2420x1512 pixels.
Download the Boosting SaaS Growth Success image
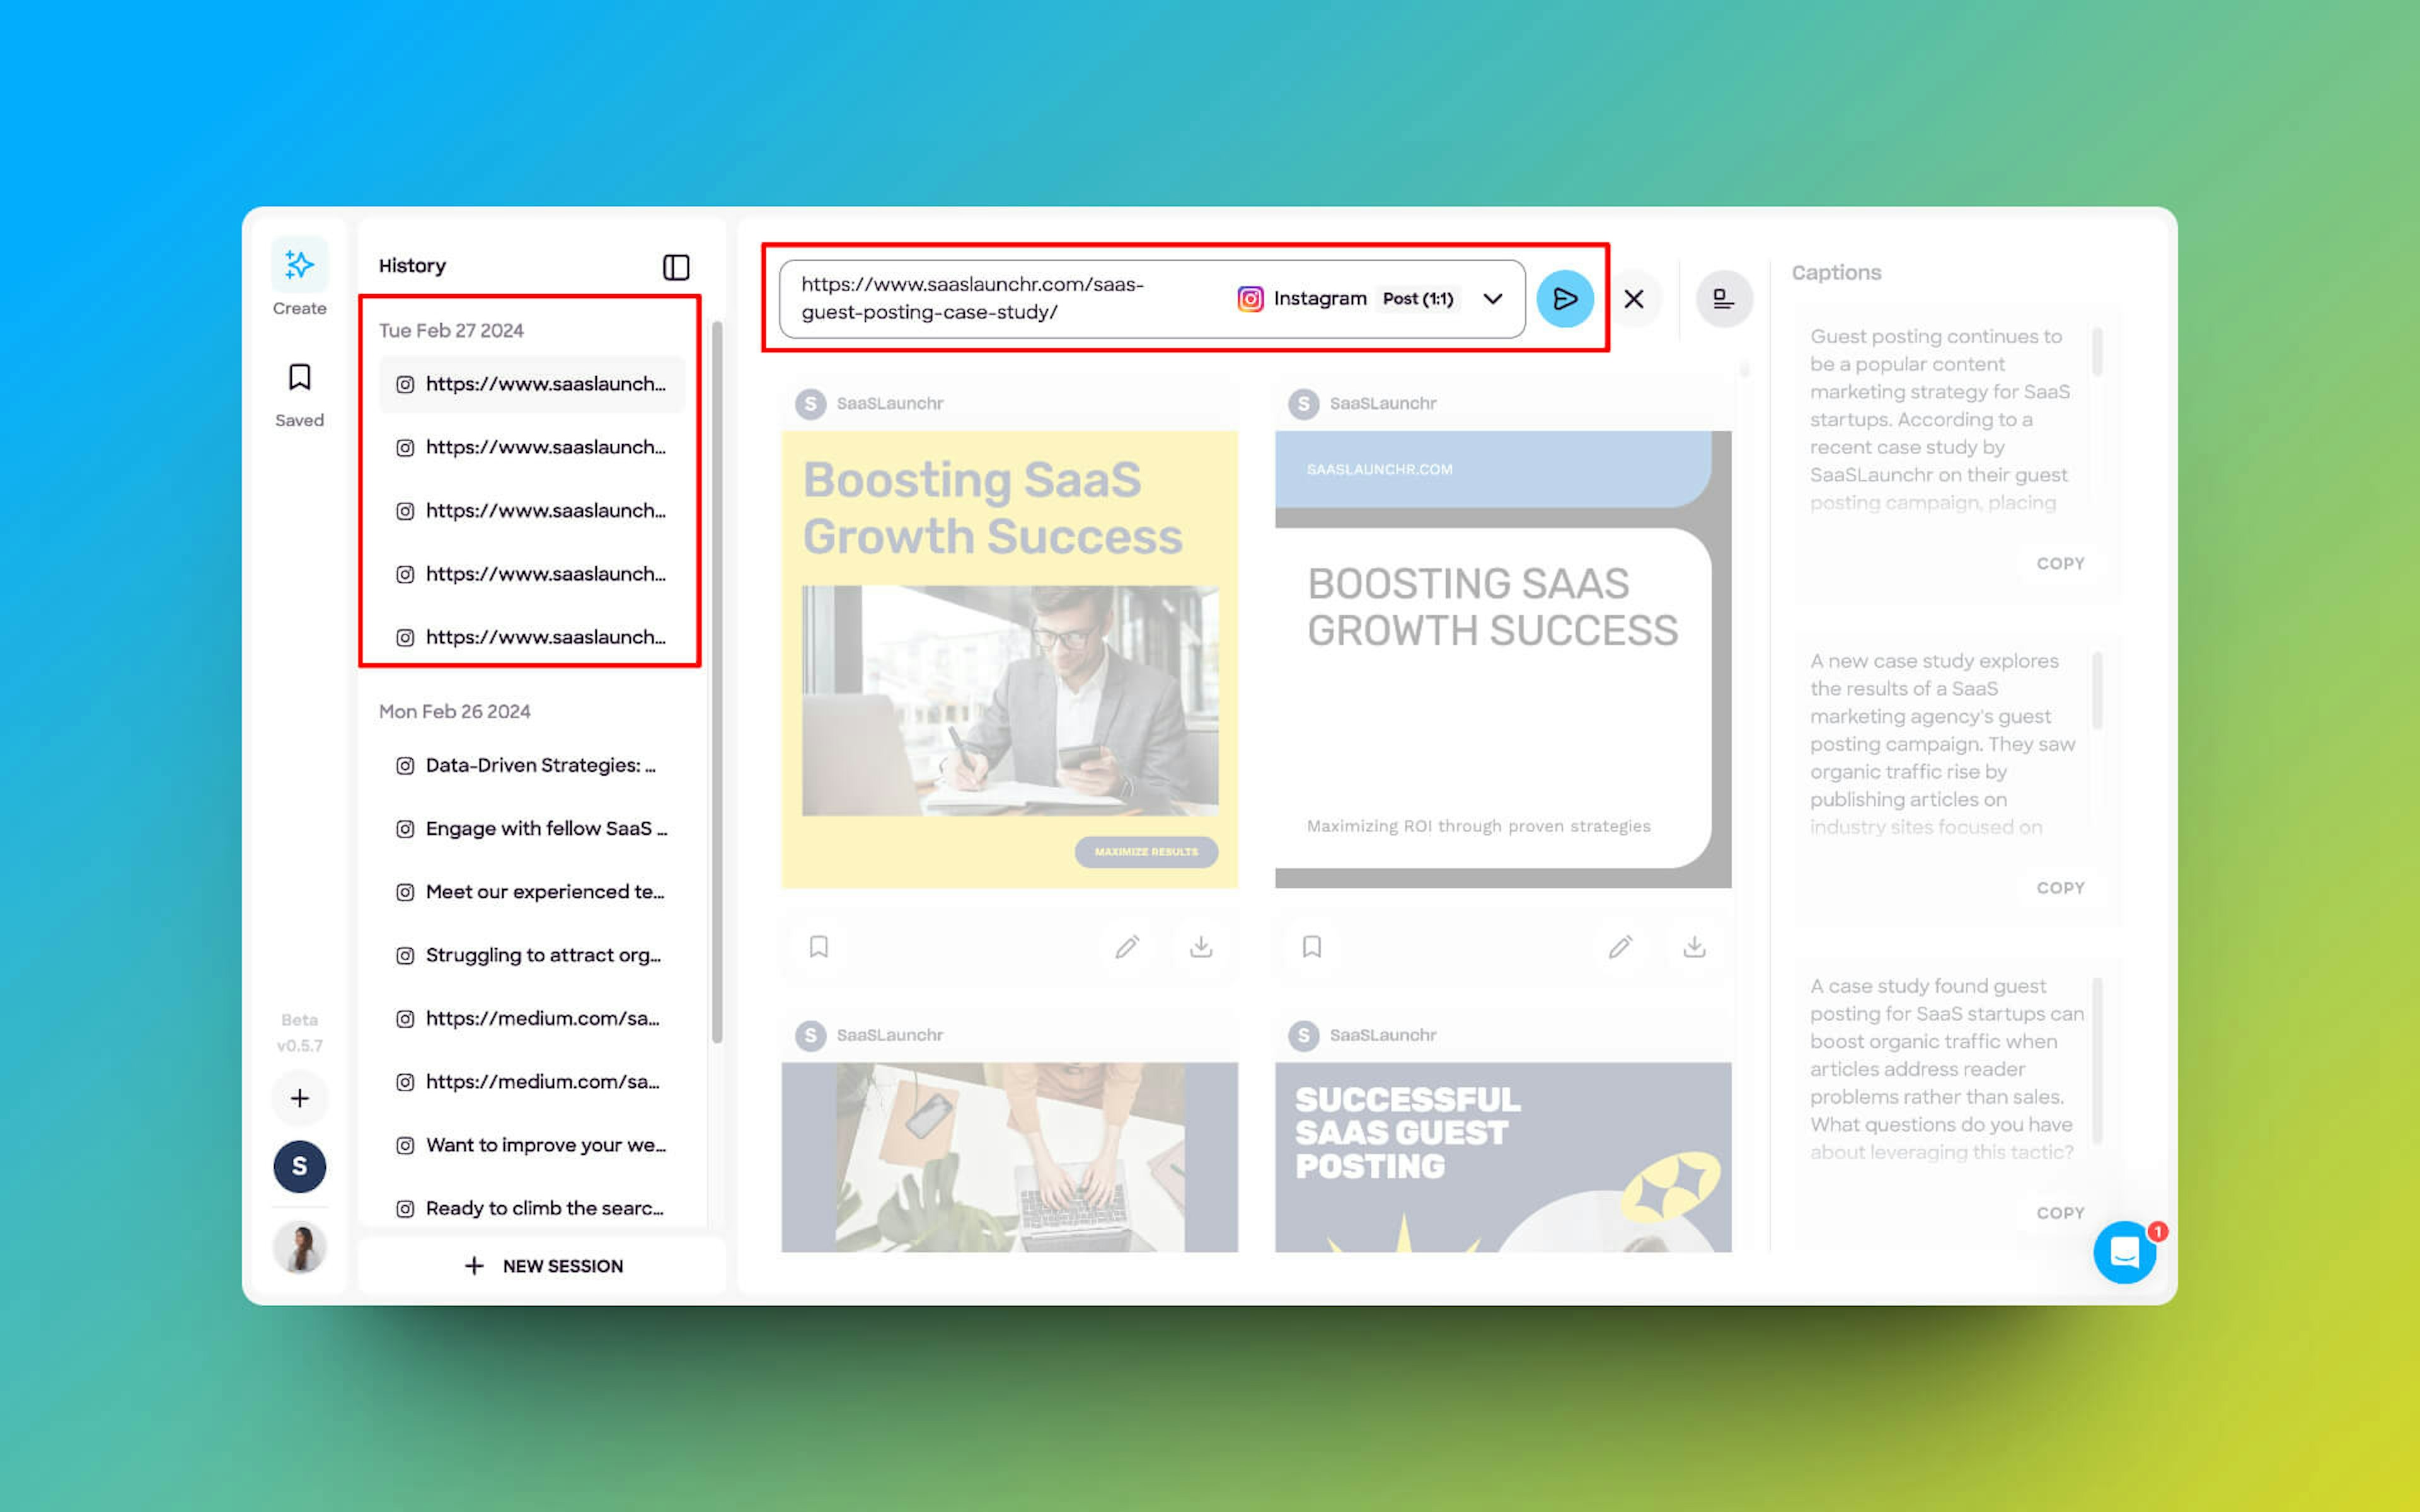tap(1200, 946)
